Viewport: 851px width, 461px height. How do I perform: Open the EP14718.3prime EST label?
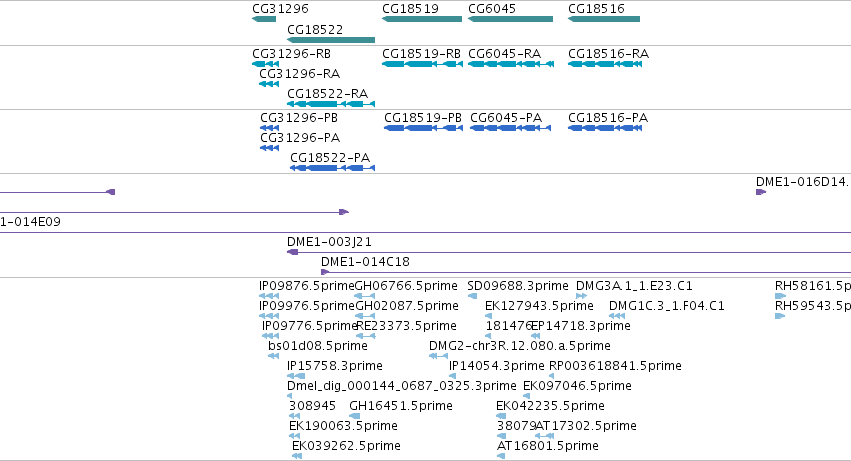581,326
